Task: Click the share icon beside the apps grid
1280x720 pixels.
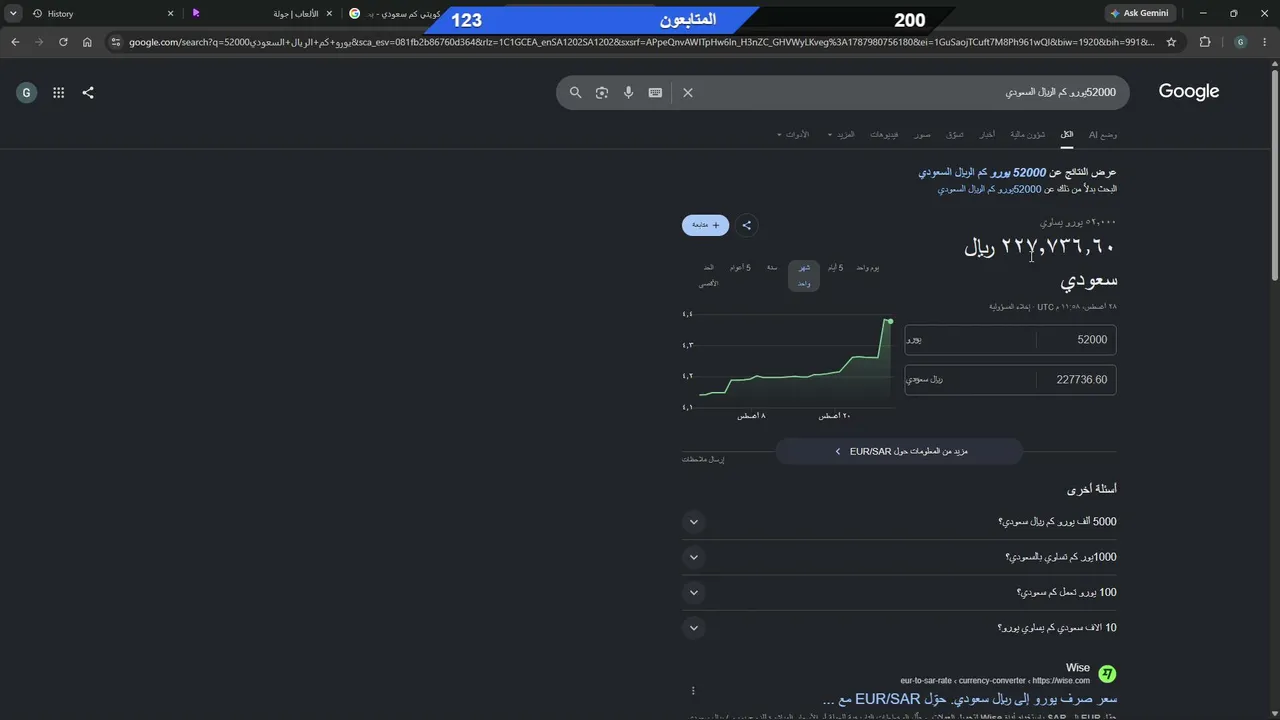Action: coord(88,92)
